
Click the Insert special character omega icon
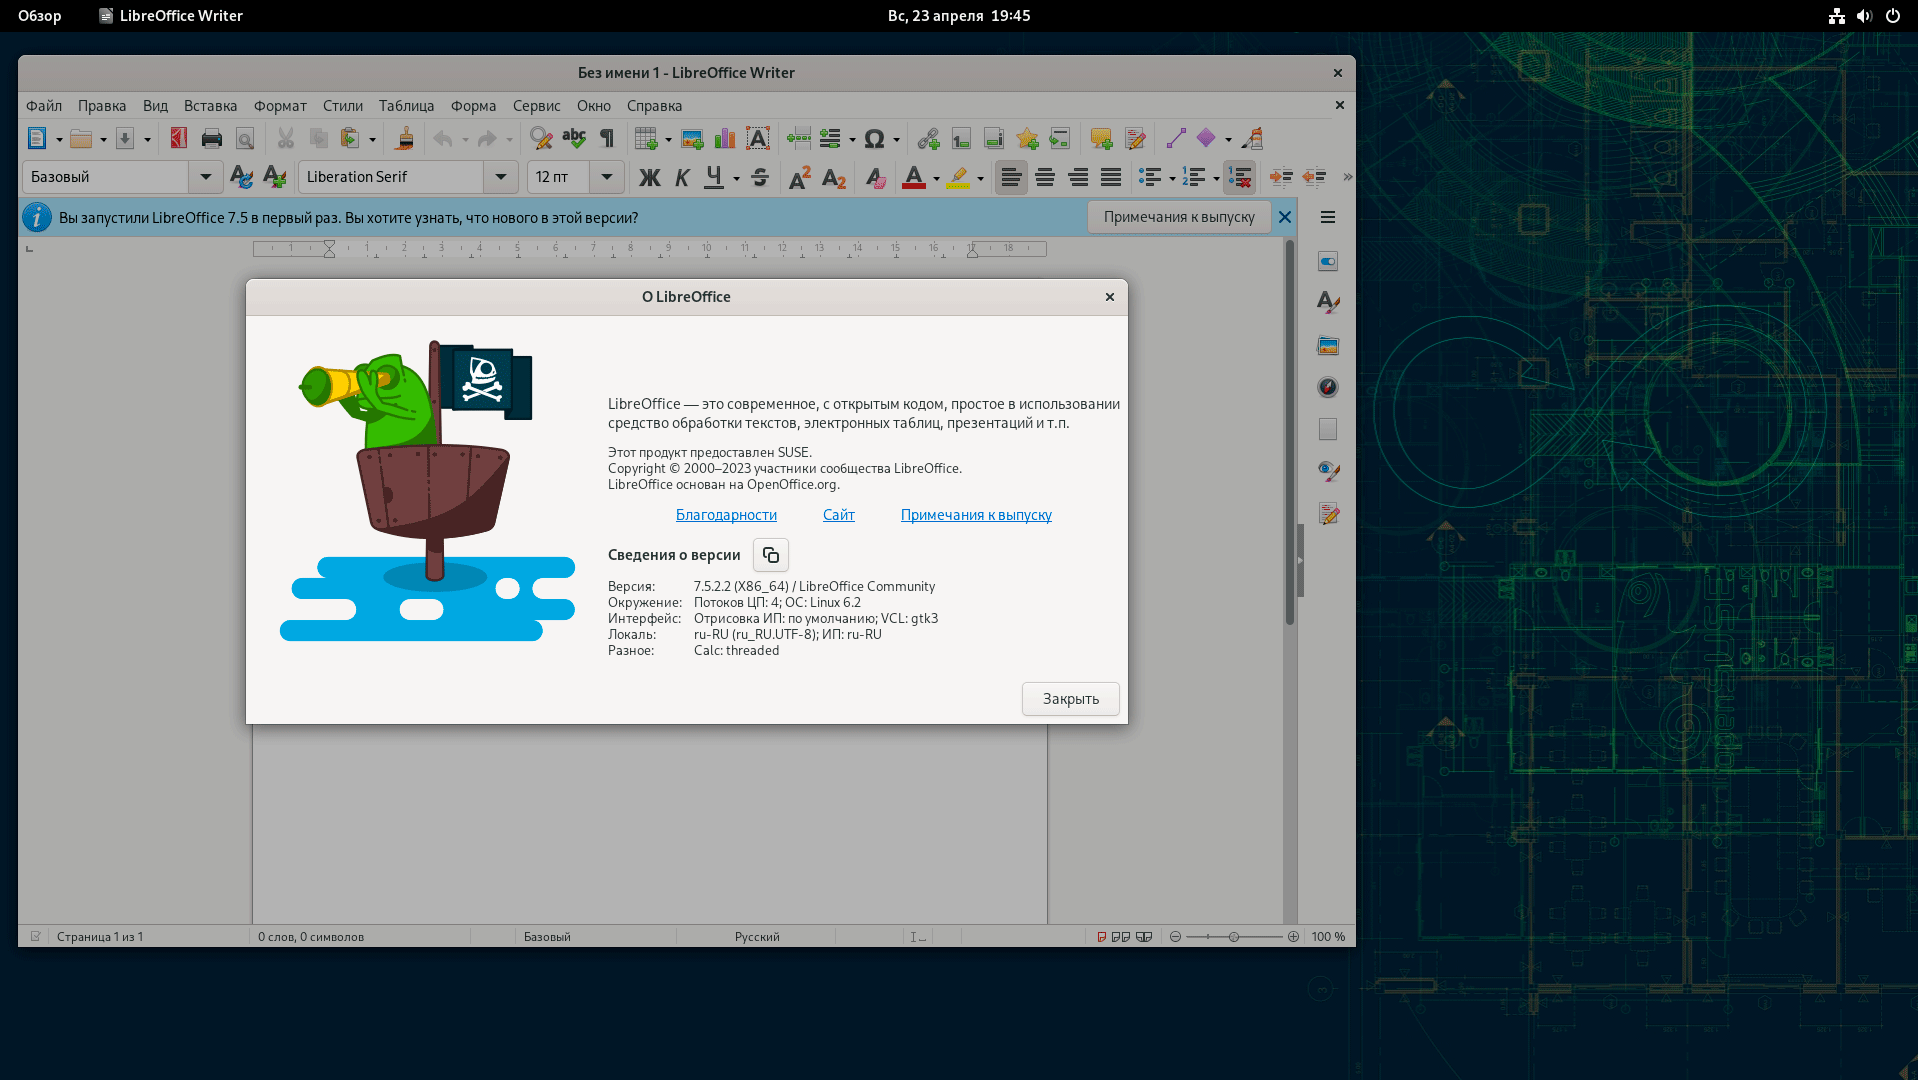click(874, 139)
